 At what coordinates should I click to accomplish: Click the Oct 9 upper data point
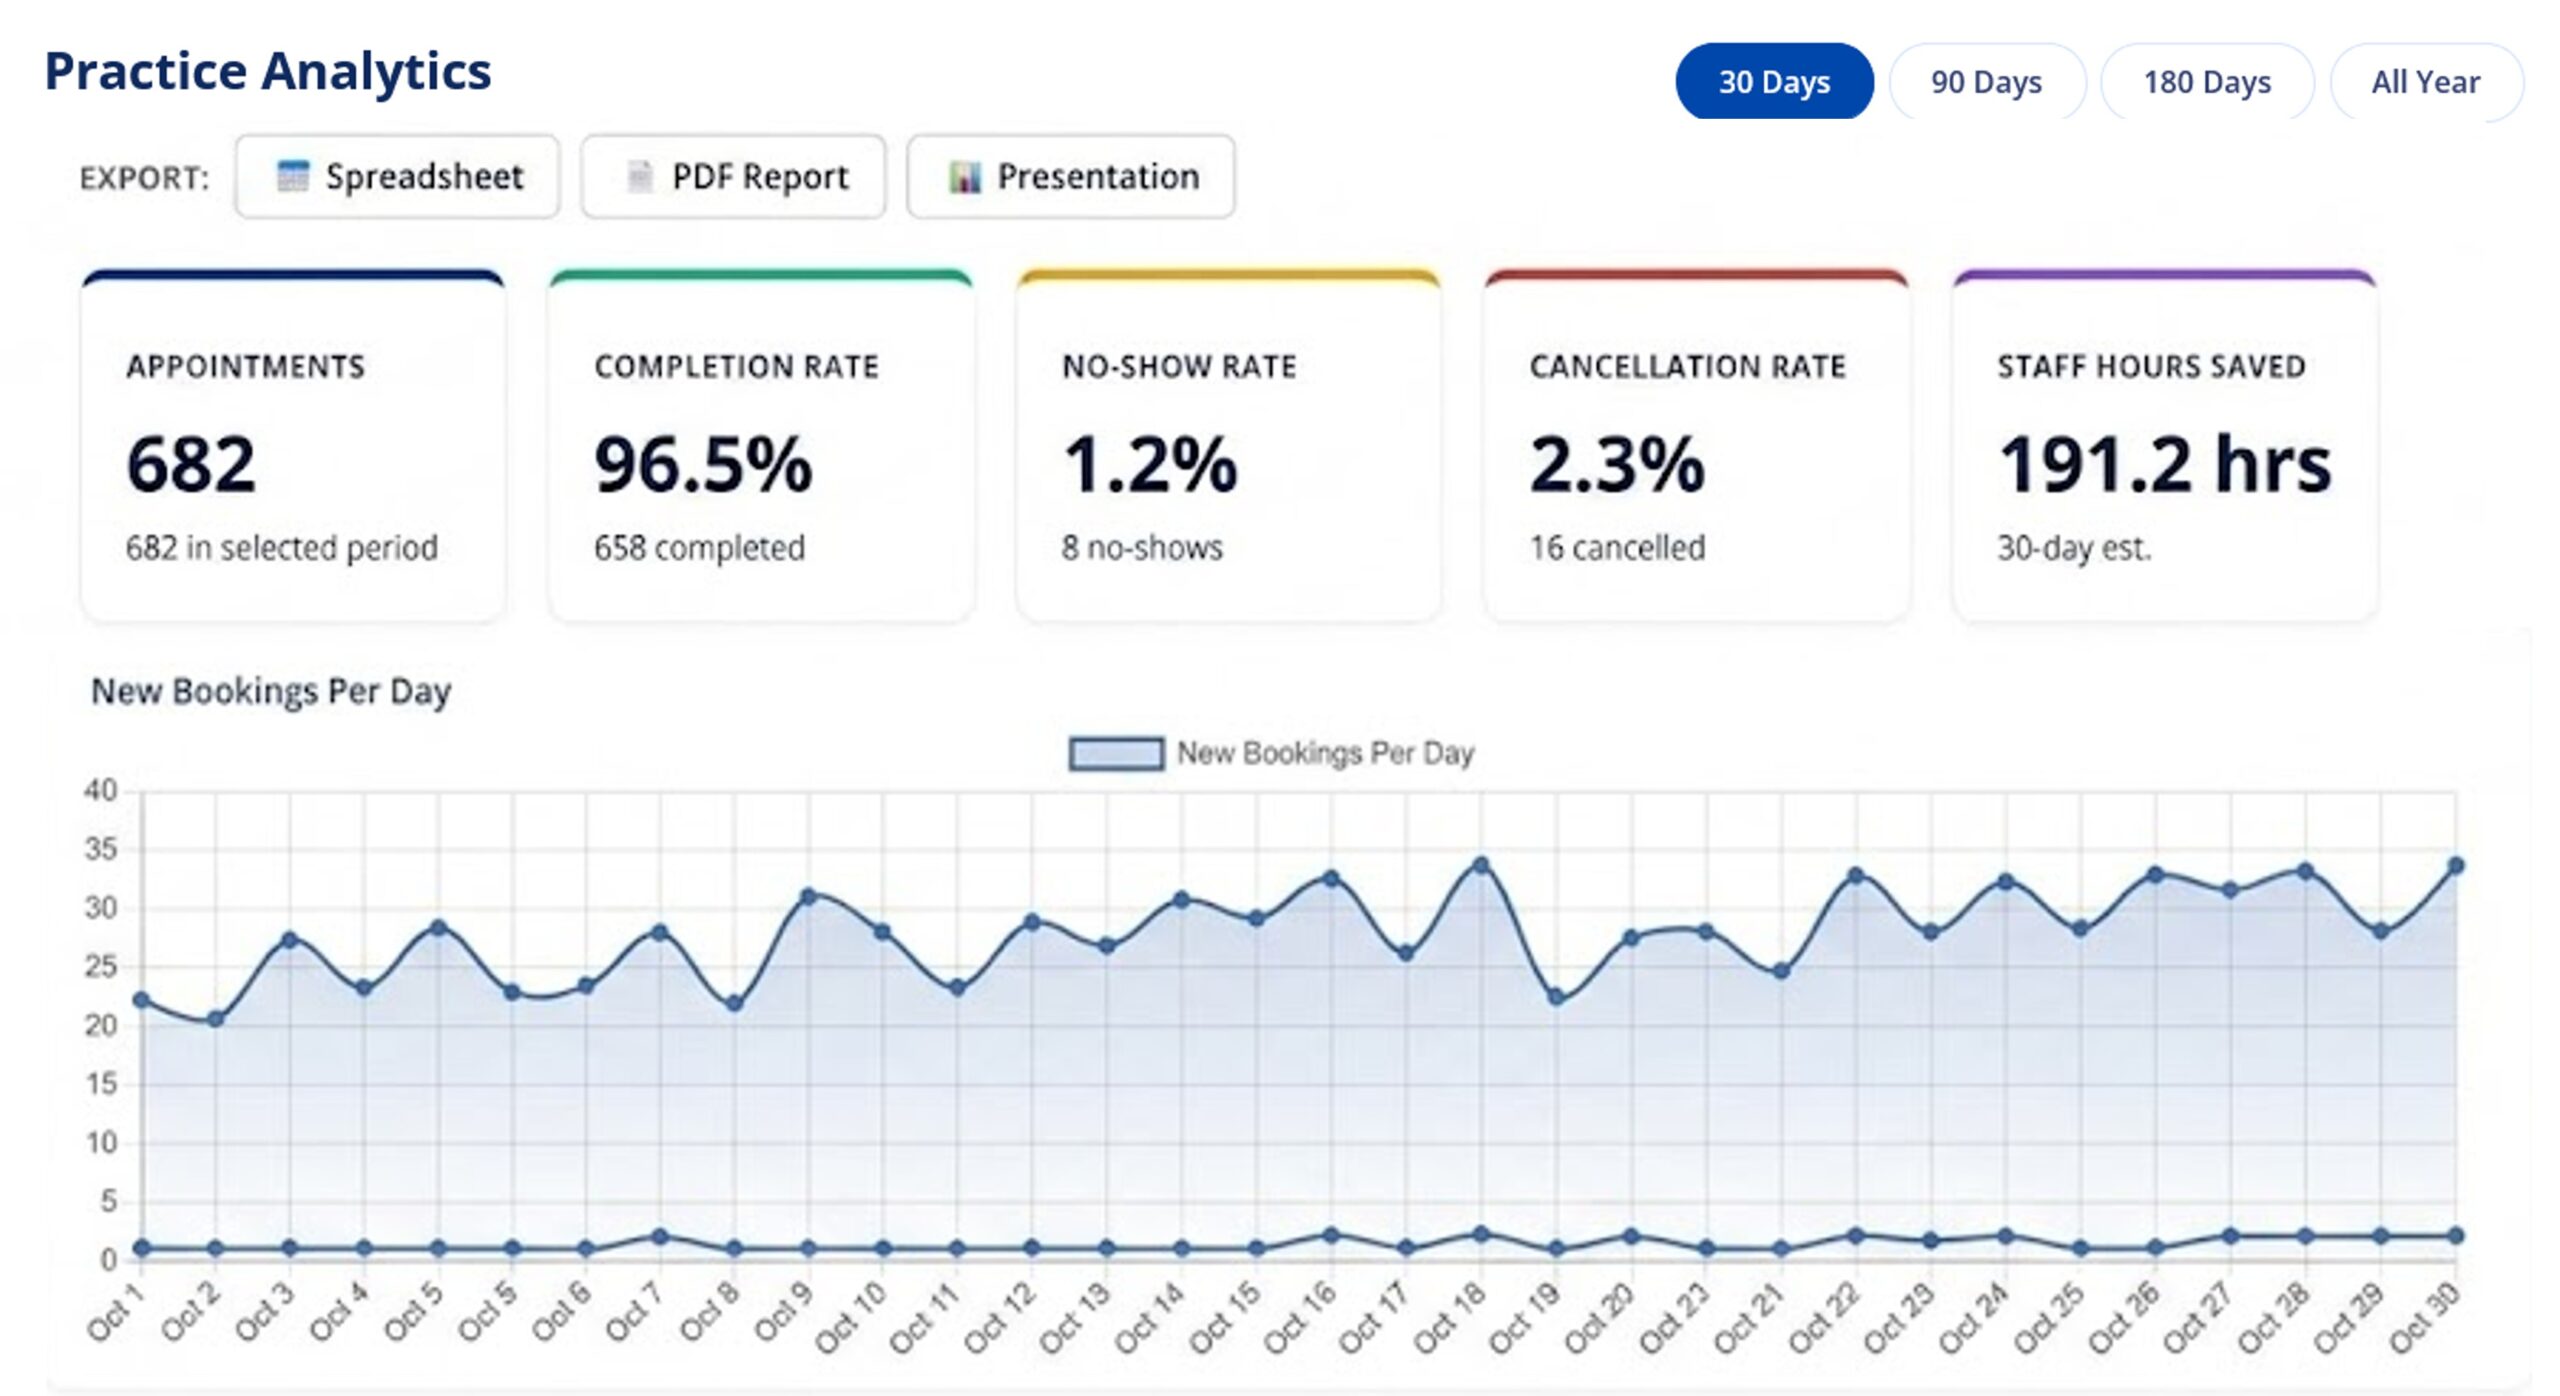[x=809, y=896]
